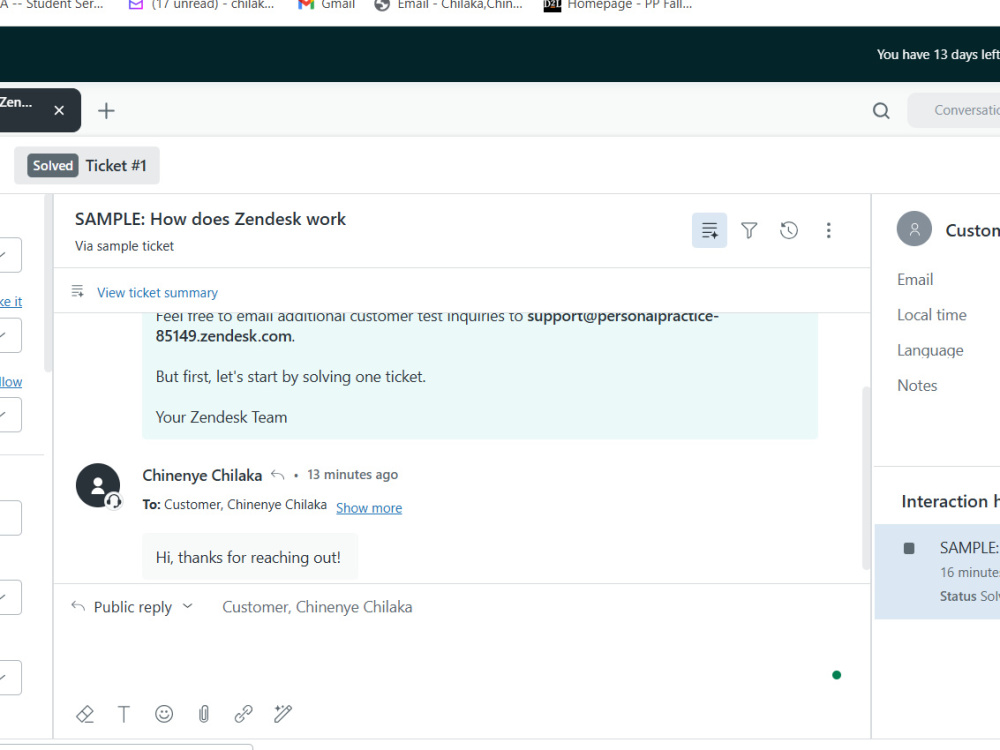Click the customer profile avatar icon

click(914, 229)
